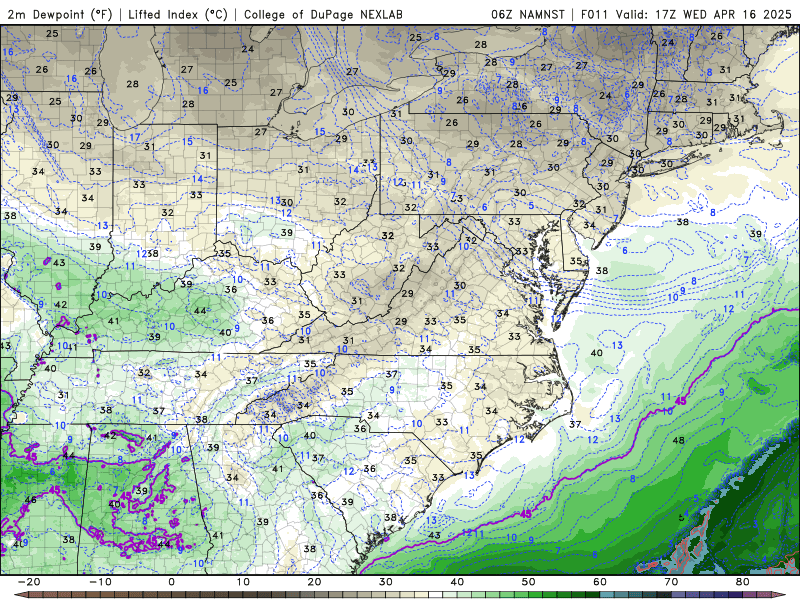
Task: Pick the '50' color scale label
Action: point(529,582)
